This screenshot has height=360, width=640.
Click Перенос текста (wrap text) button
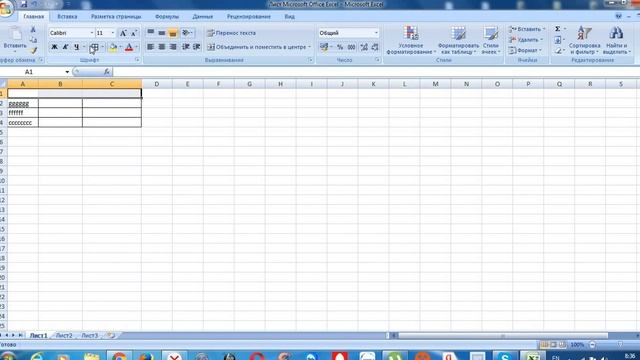coord(231,33)
